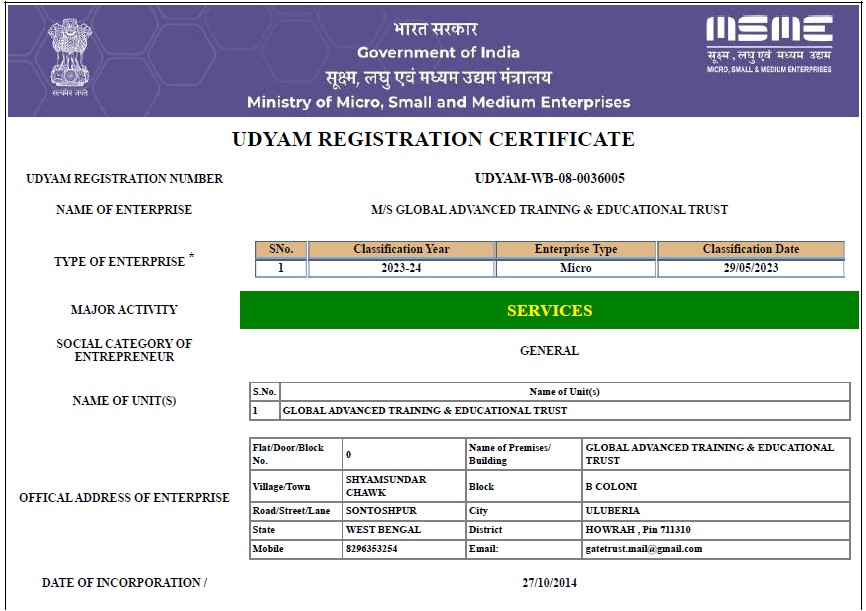Click the Ministry of Micro, Small and Medium Enterprises title
Screen dimensions: 866x611
point(439,102)
